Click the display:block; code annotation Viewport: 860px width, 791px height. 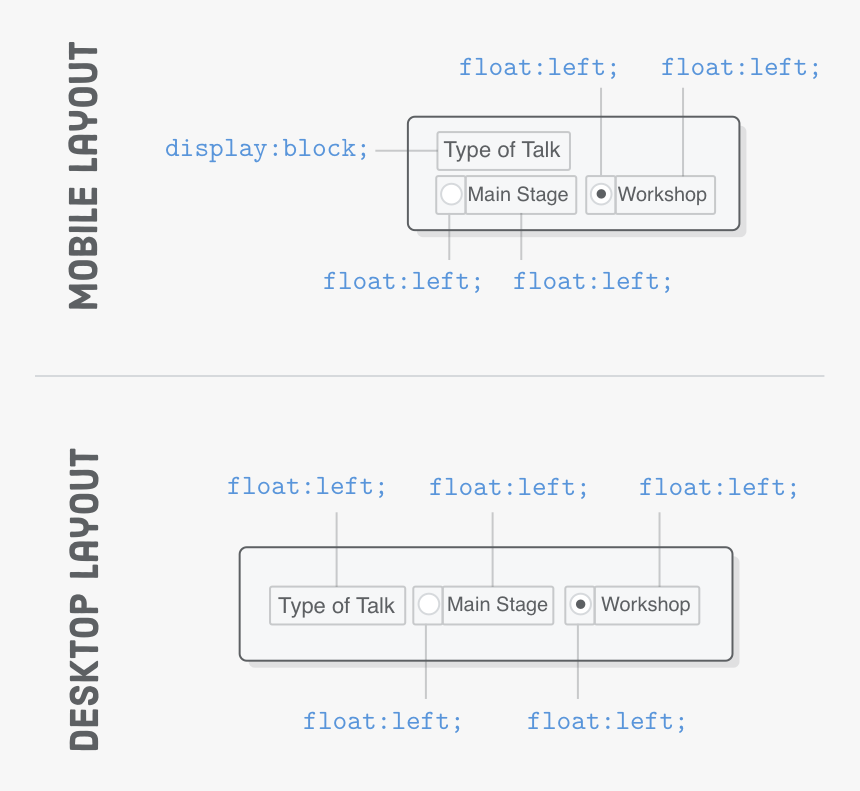pos(267,149)
